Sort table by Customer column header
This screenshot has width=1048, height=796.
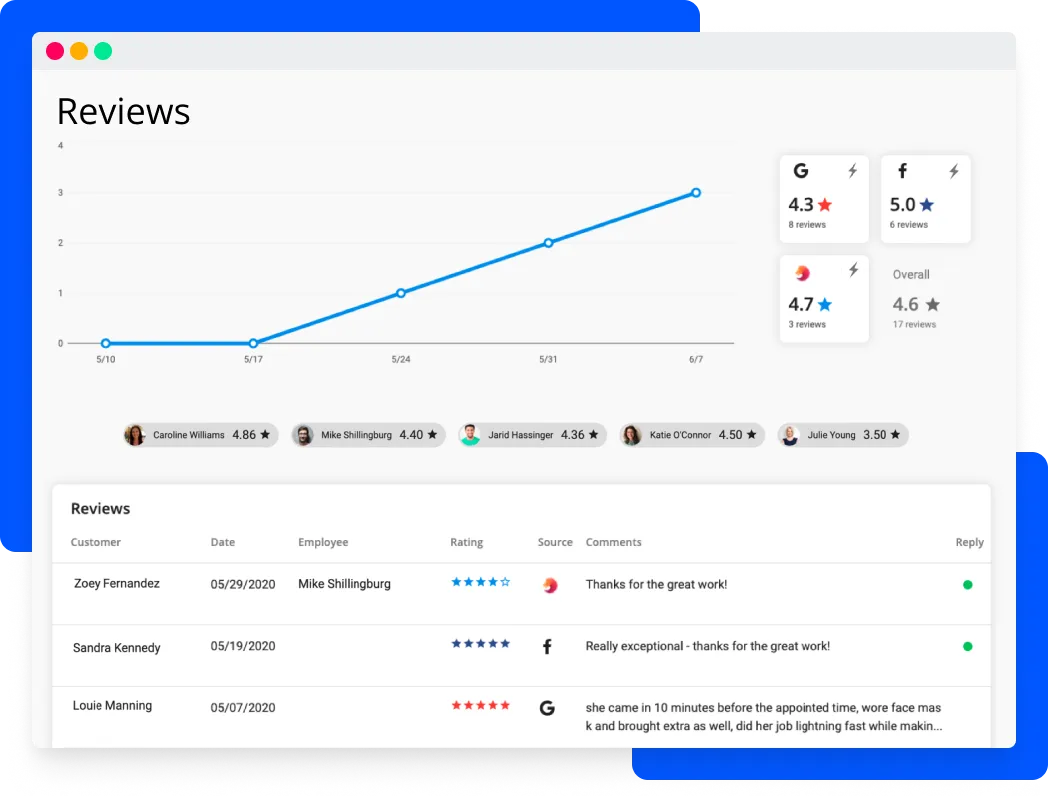(96, 542)
